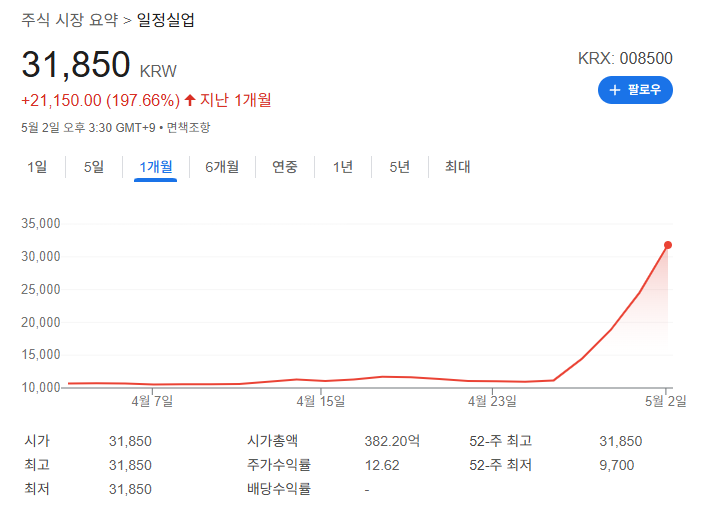The height and width of the screenshot is (506, 714).
Task: Click the 4월 7일 axis label
Action: pyautogui.click(x=152, y=401)
